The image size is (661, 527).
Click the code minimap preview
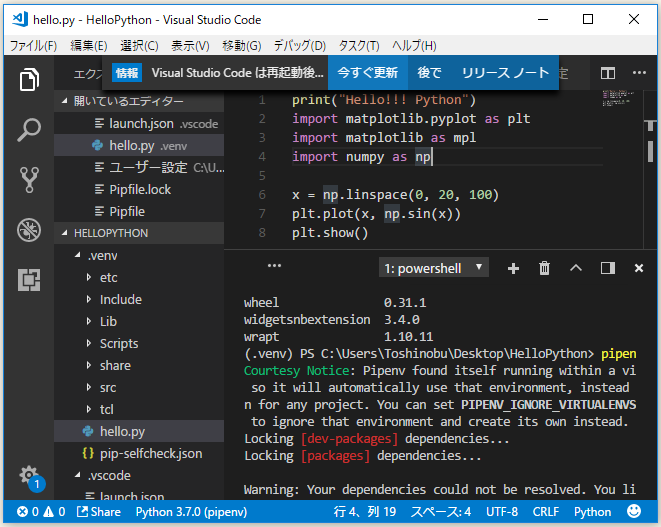(618, 97)
